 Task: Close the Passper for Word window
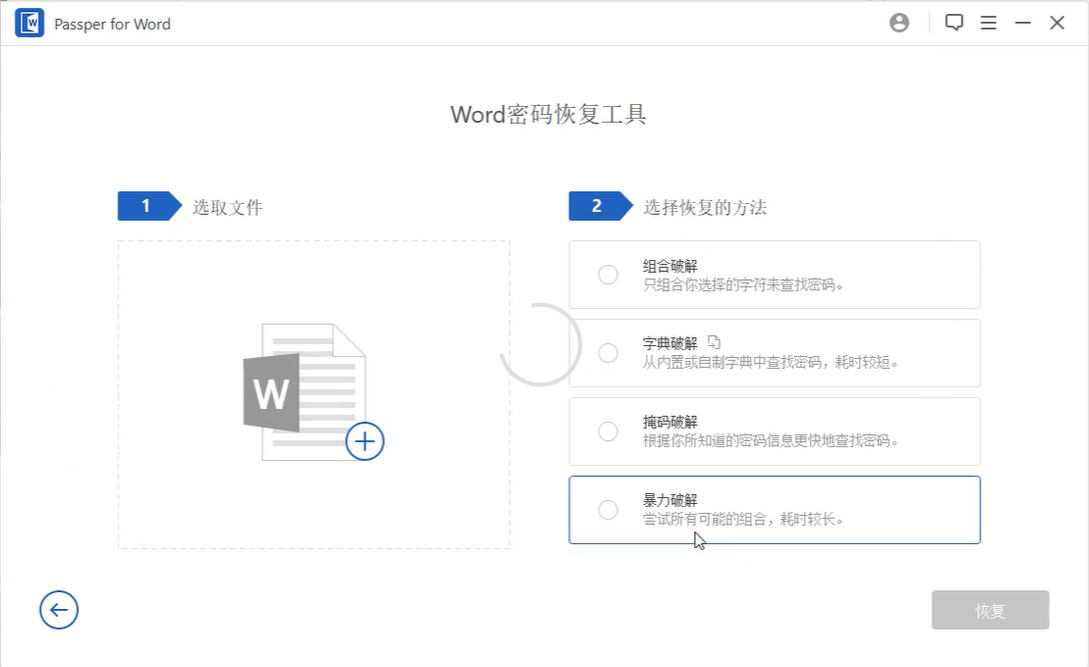coord(1057,23)
